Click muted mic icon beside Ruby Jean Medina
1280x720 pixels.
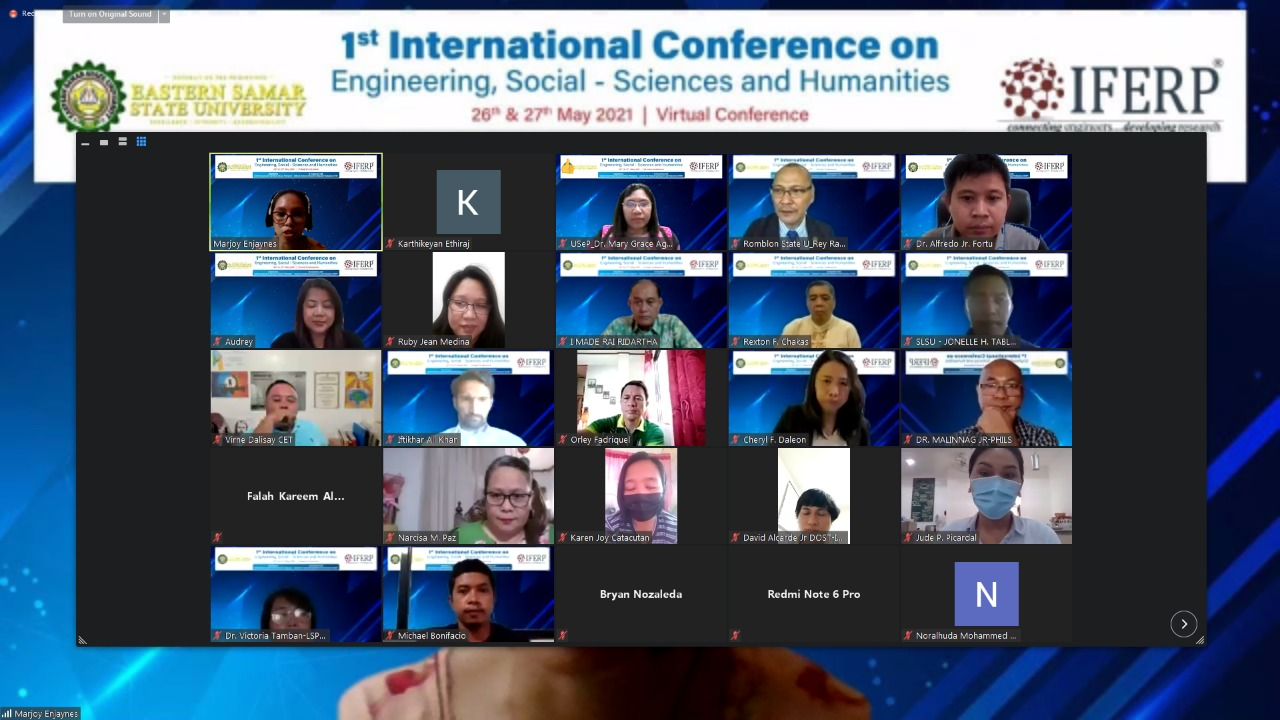391,342
